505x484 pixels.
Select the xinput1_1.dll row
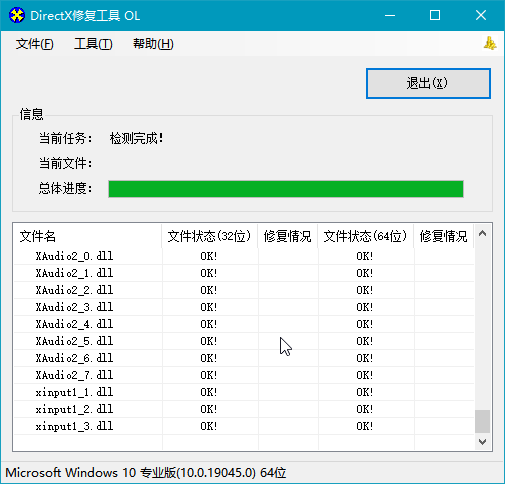point(244,392)
